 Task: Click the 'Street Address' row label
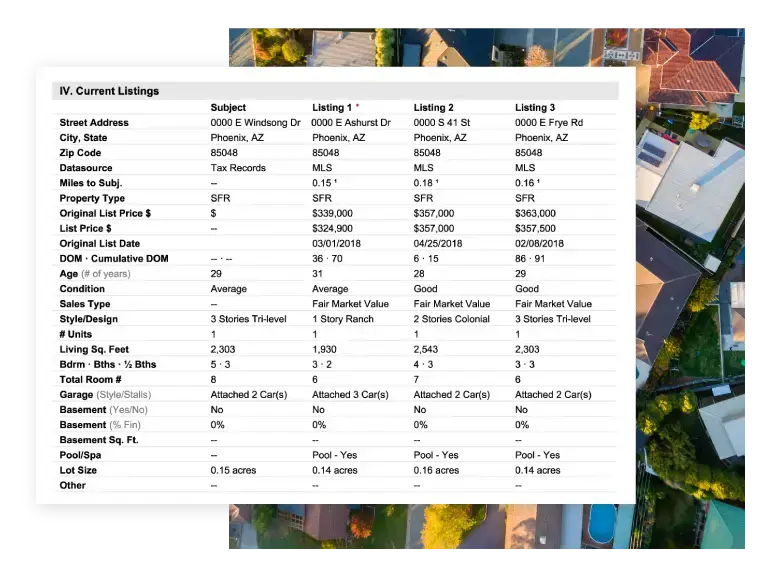[94, 123]
